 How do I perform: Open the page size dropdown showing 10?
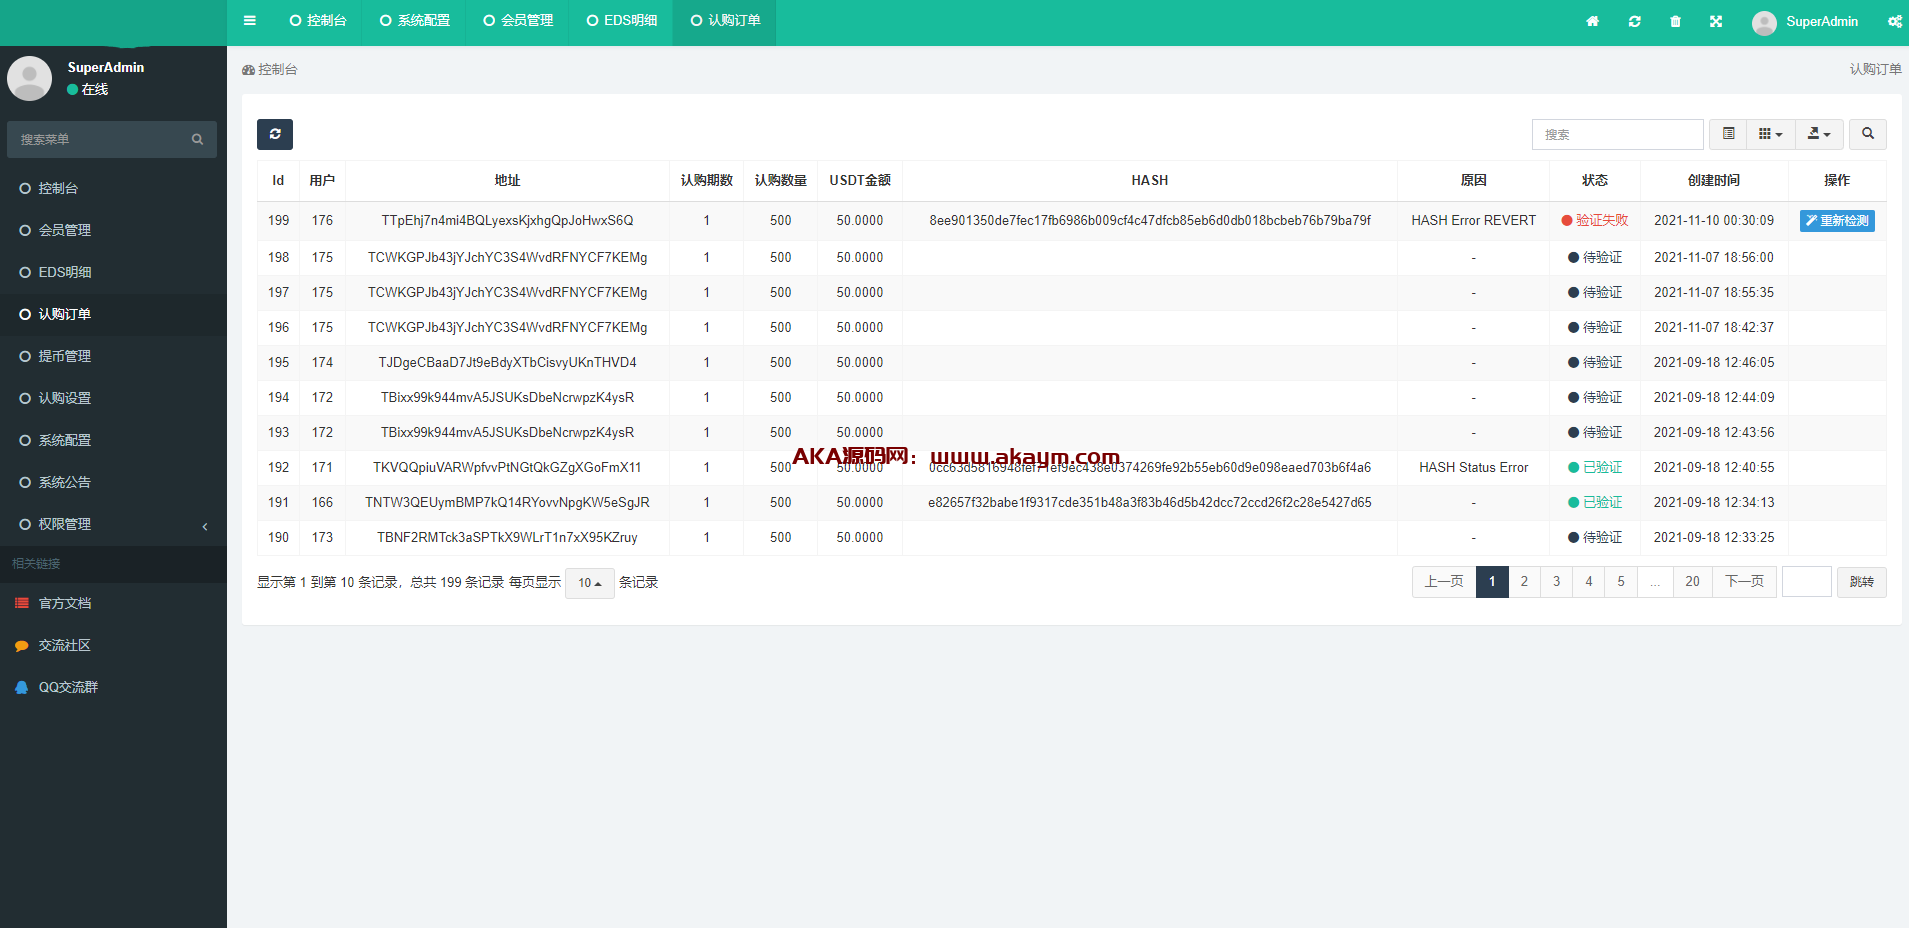point(589,583)
